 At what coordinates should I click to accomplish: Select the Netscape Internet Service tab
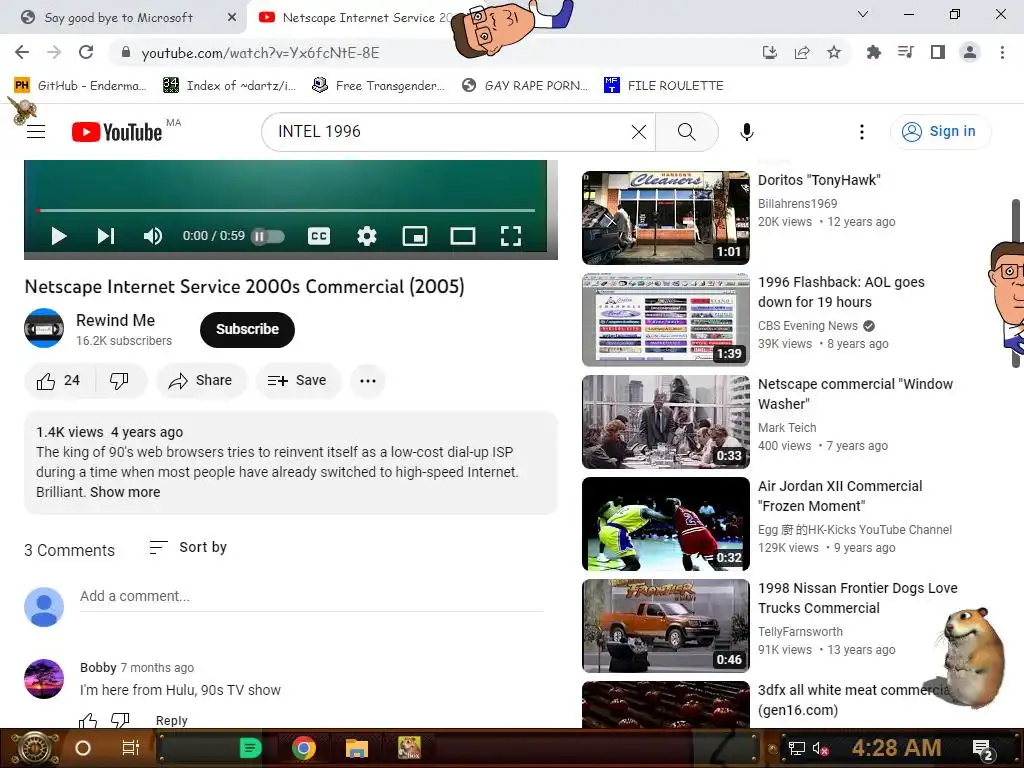tap(356, 18)
